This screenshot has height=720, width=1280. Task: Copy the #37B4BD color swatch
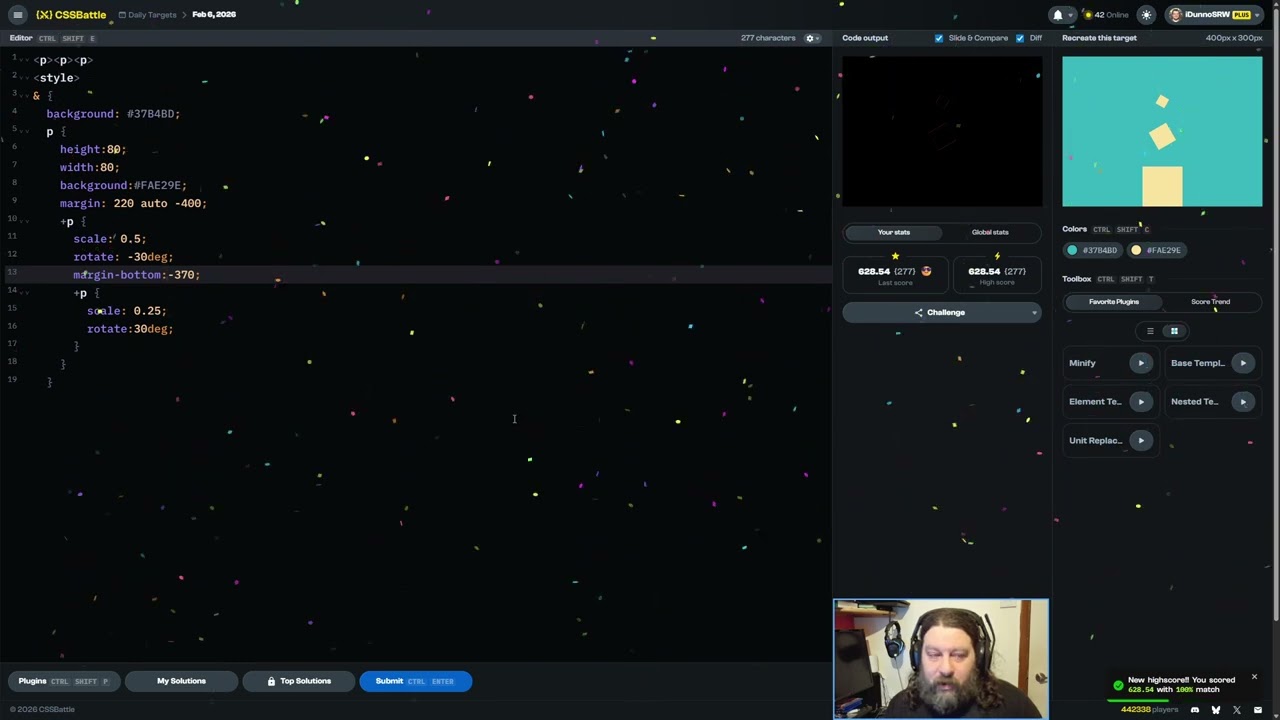1091,250
